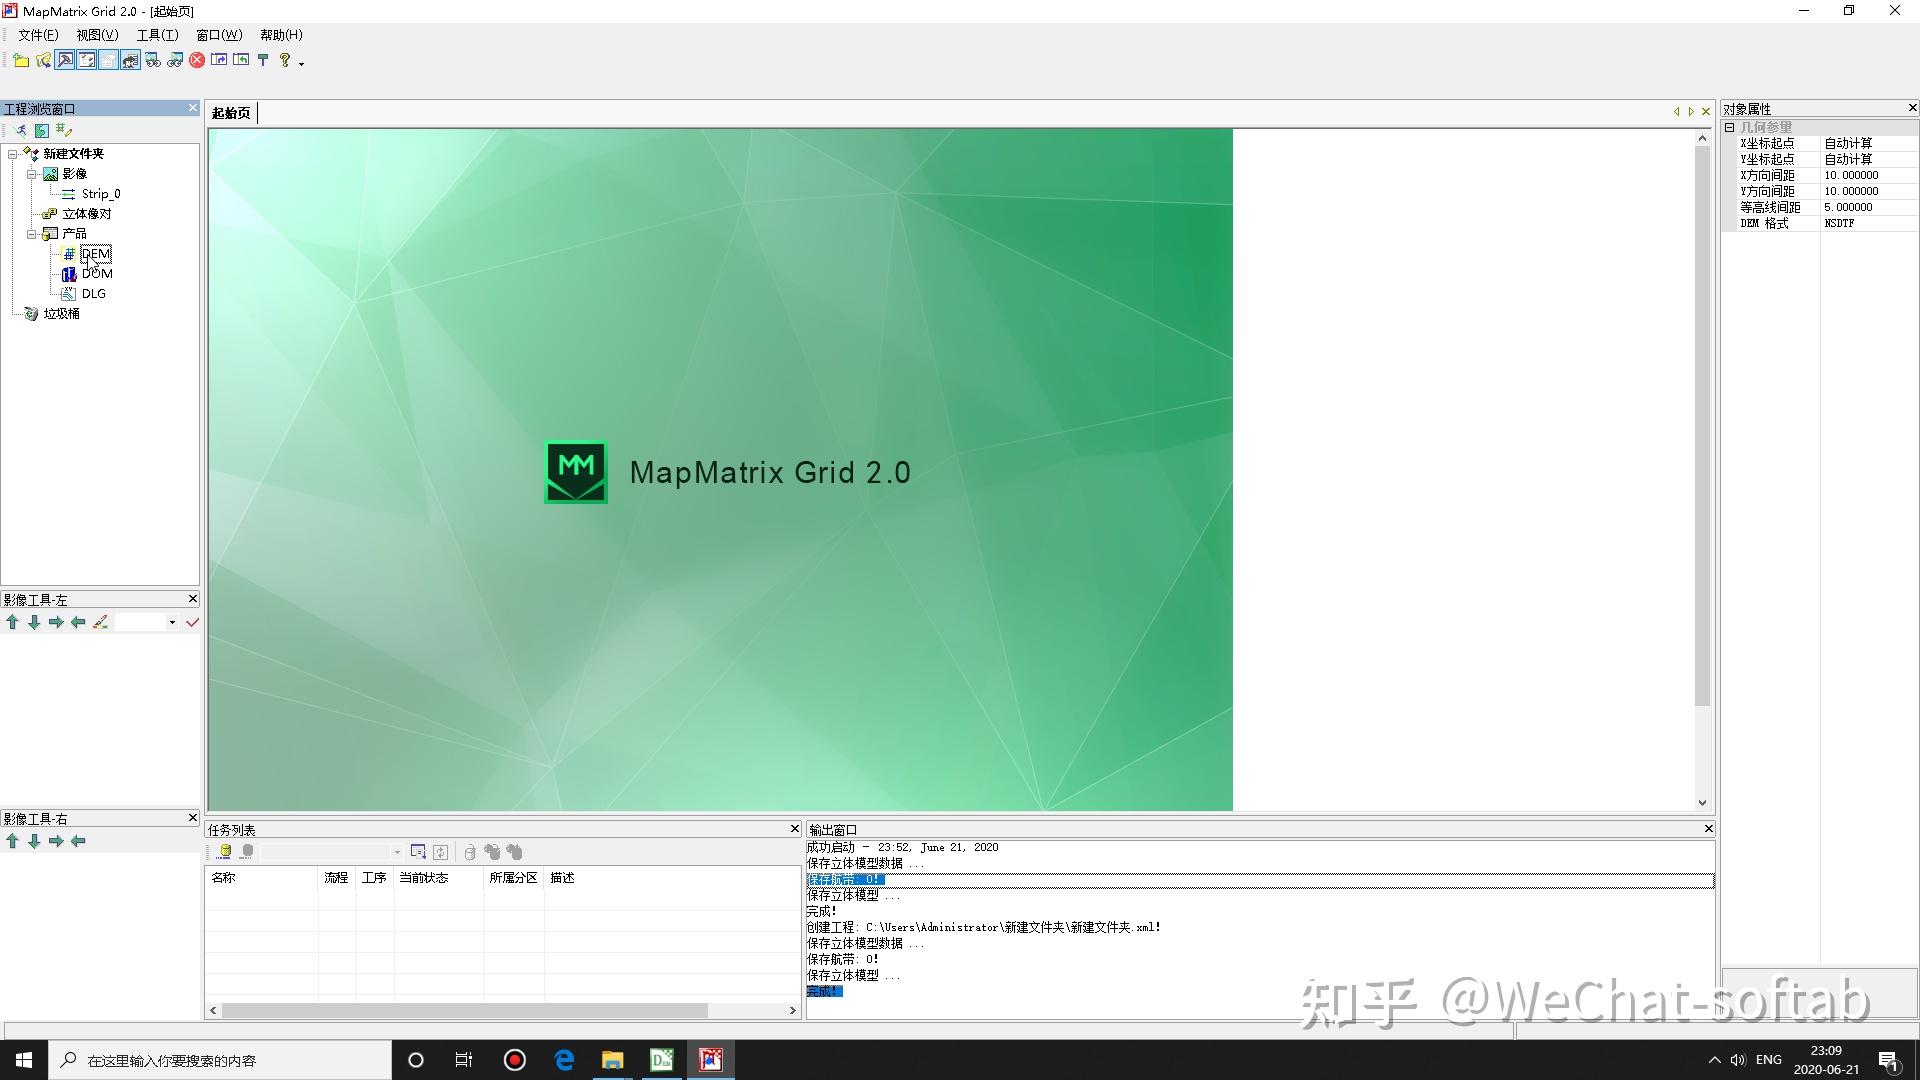Viewport: 1920px width, 1080px height.
Task: Click the forward navigation arrow beside the tab bar
Action: click(x=1690, y=111)
